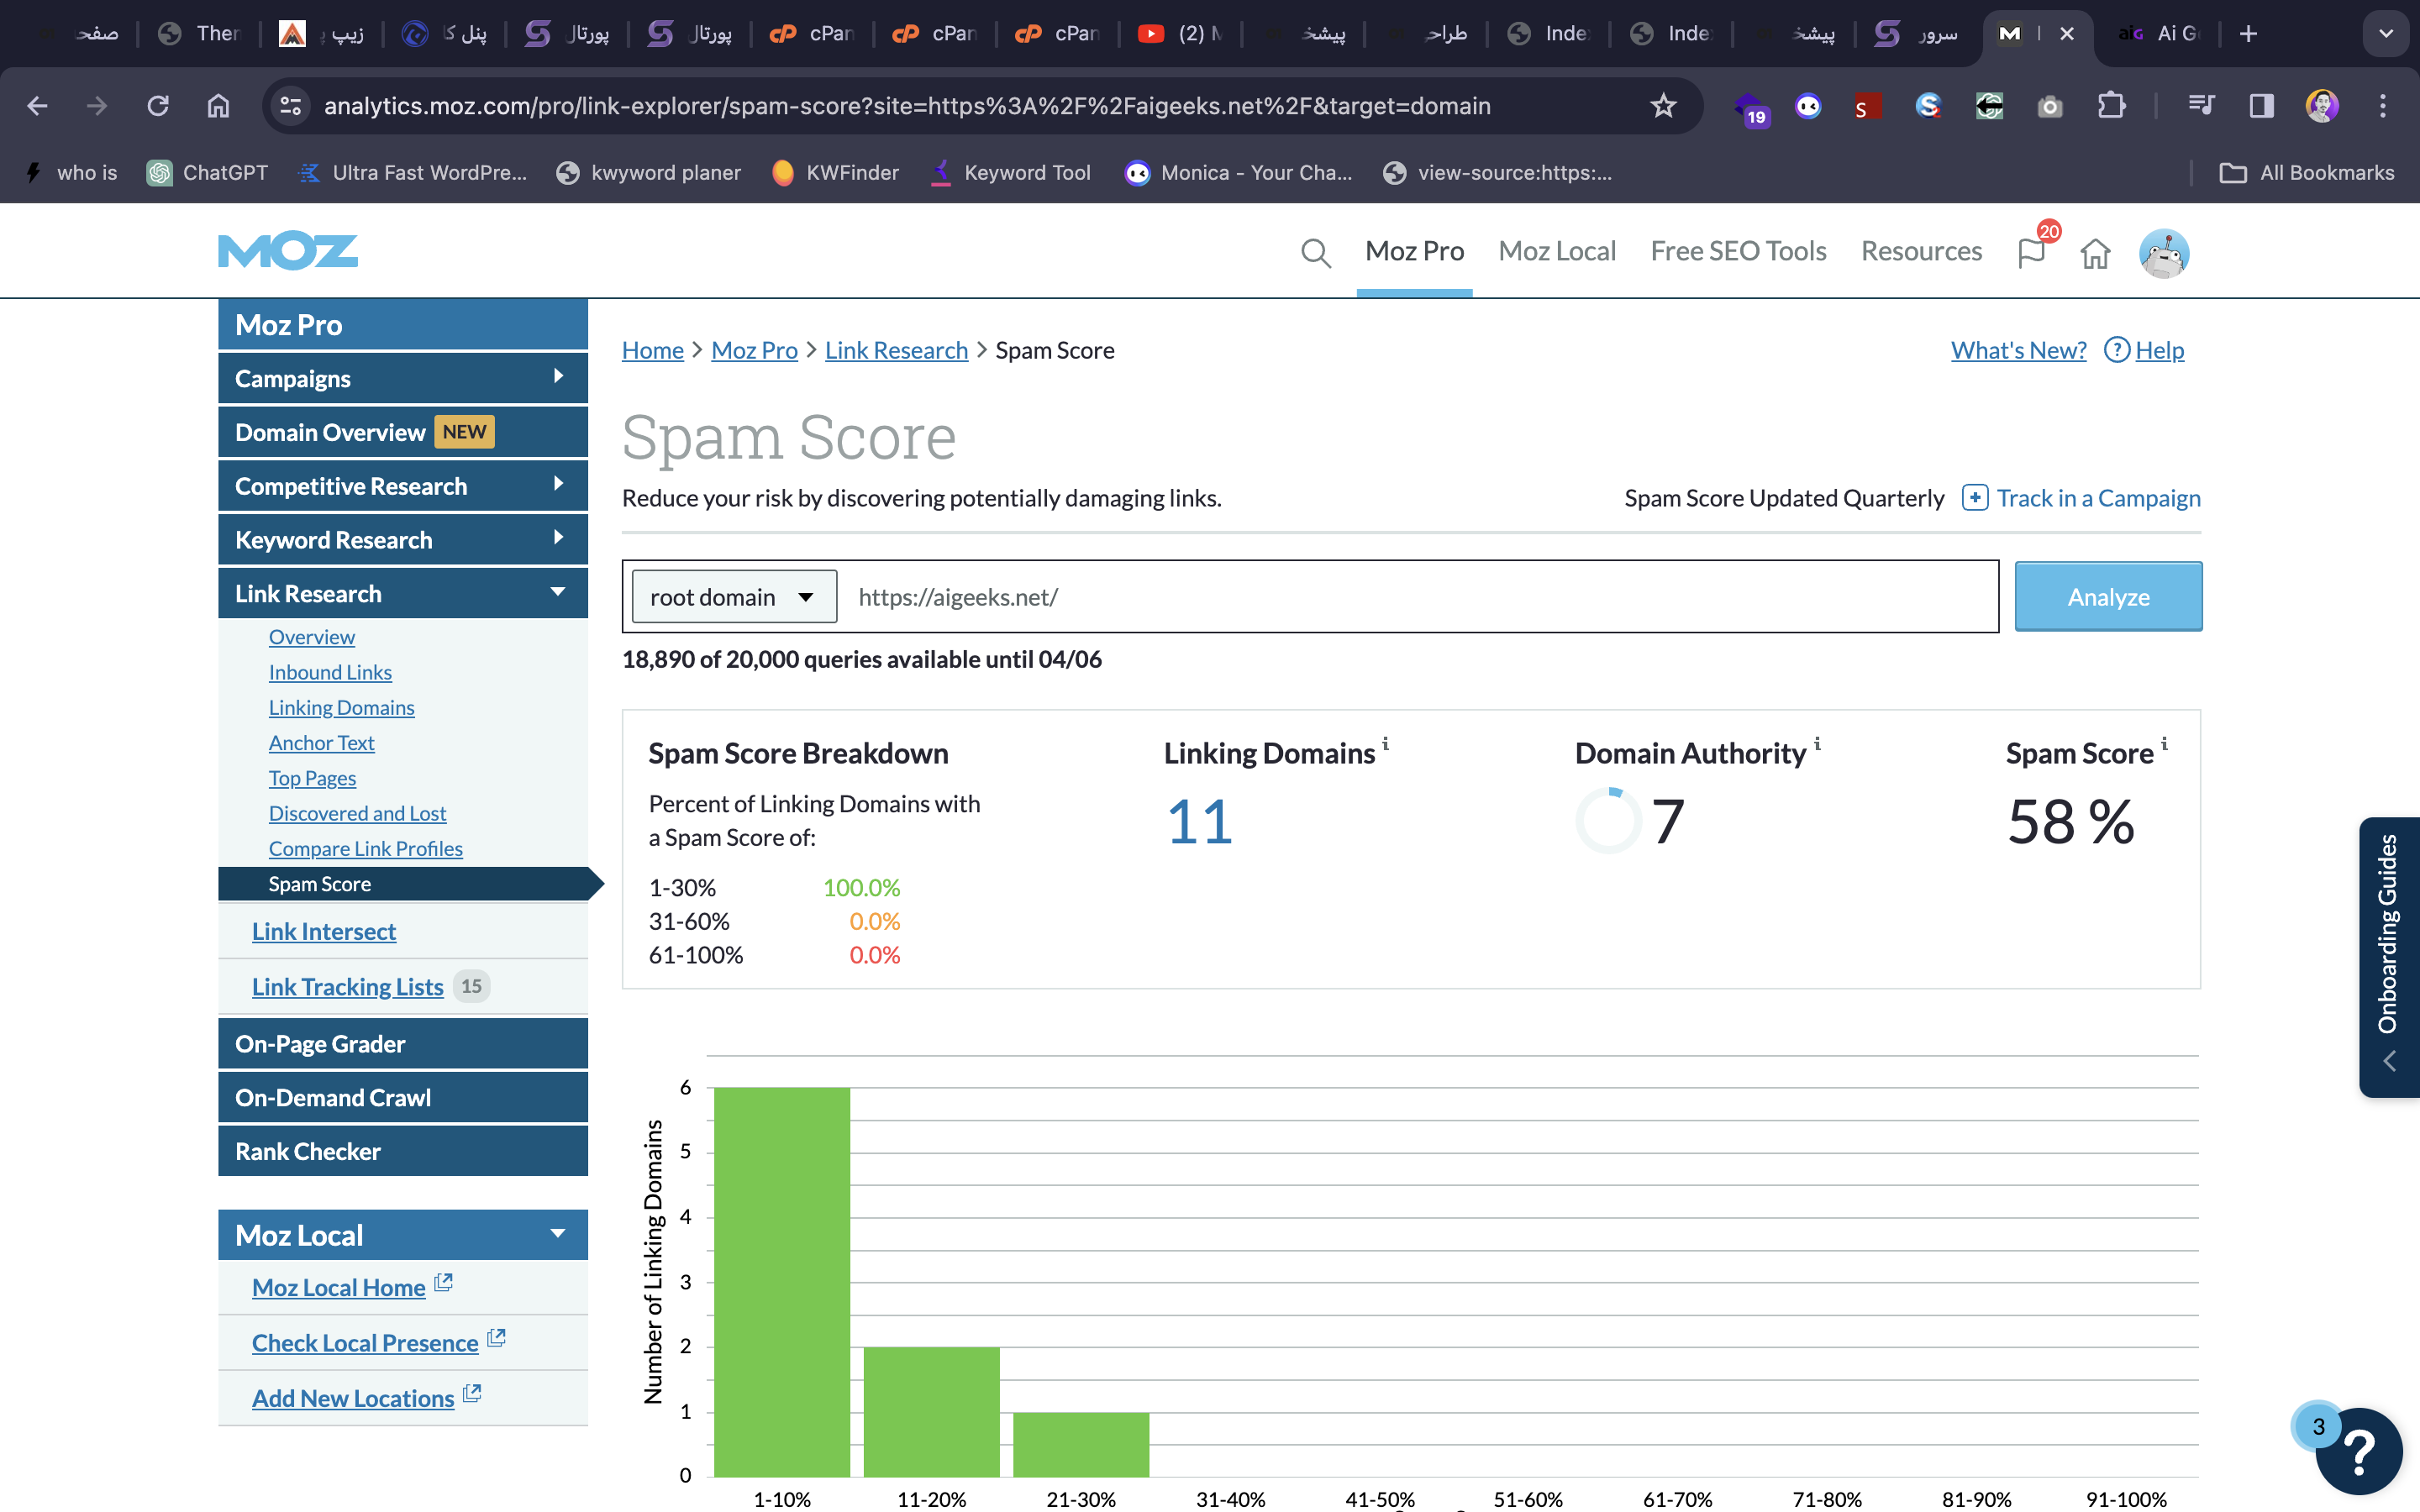Open the help question bubble widget
This screenshot has width=2420, height=1512.
pos(2357,1451)
